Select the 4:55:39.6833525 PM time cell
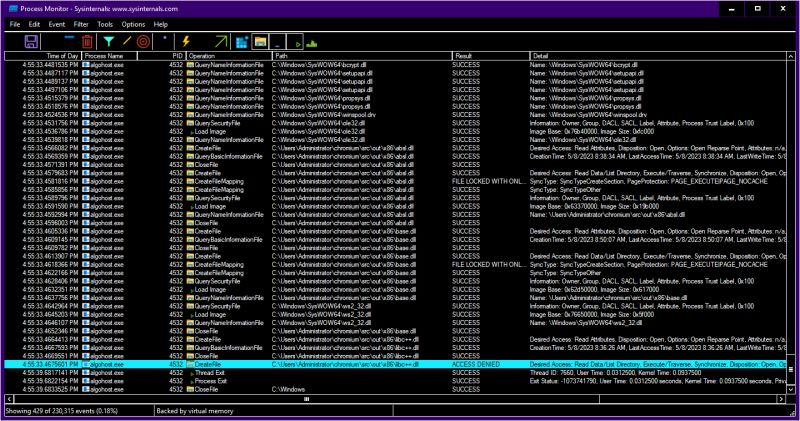Viewport: 800px width, 421px height. point(50,389)
